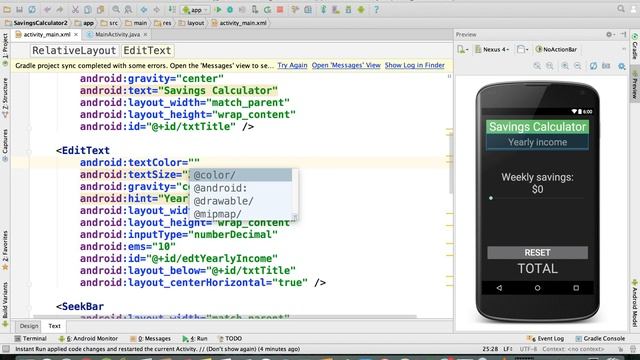The width and height of the screenshot is (640, 360).
Task: Close the MainActivity.java tab
Action: tap(145, 35)
